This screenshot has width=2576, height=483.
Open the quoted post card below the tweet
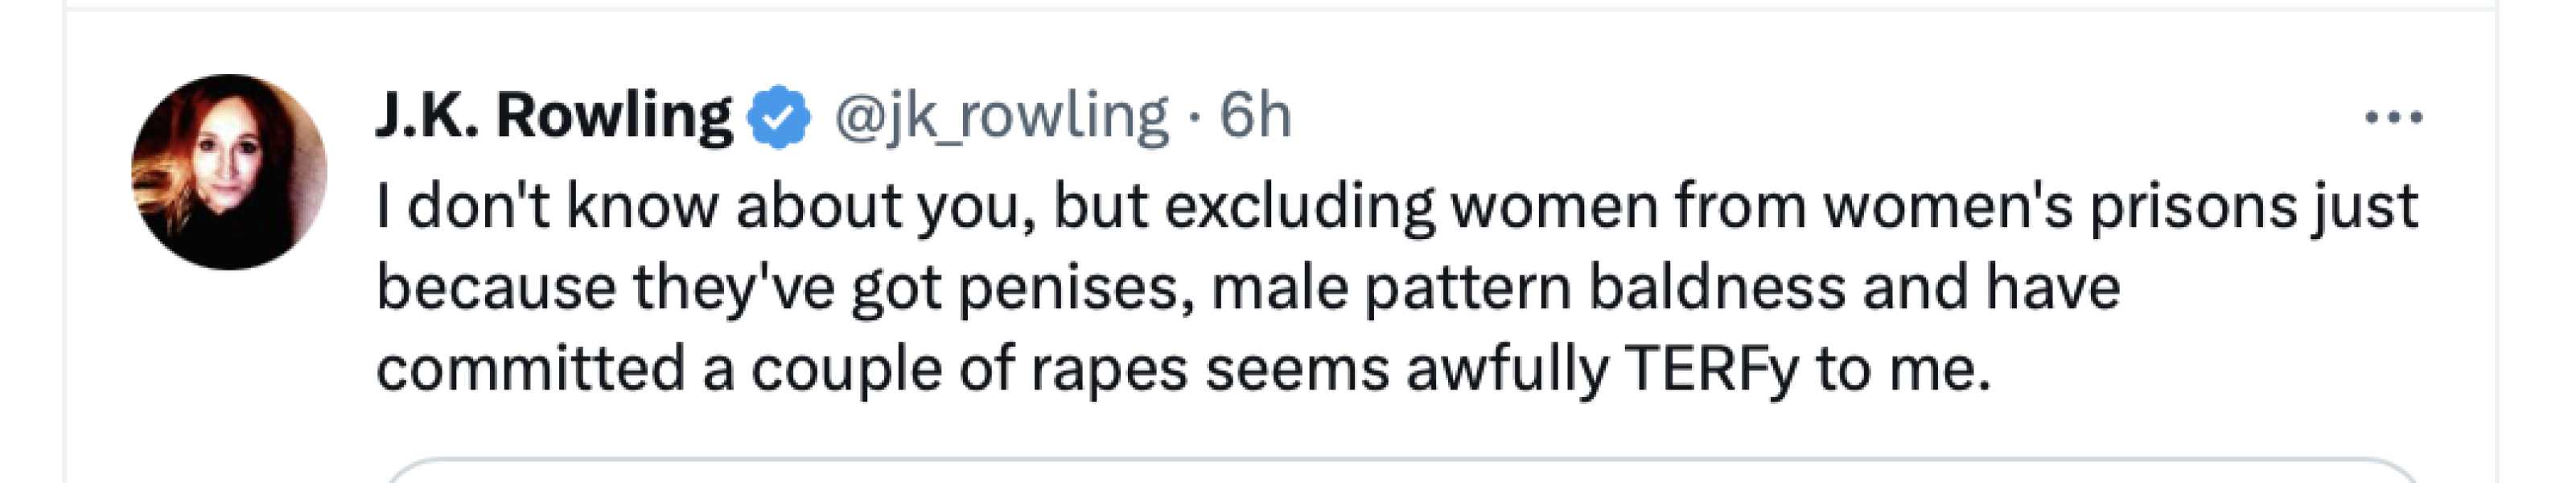pyautogui.click(x=1400, y=472)
